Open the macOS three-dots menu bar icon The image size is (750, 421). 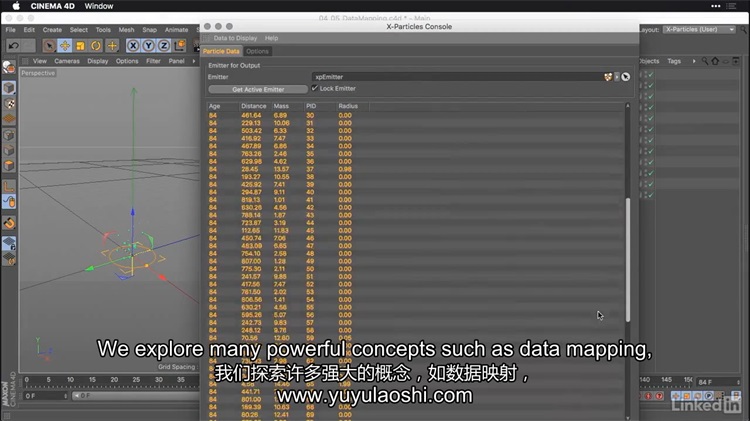coord(716,6)
